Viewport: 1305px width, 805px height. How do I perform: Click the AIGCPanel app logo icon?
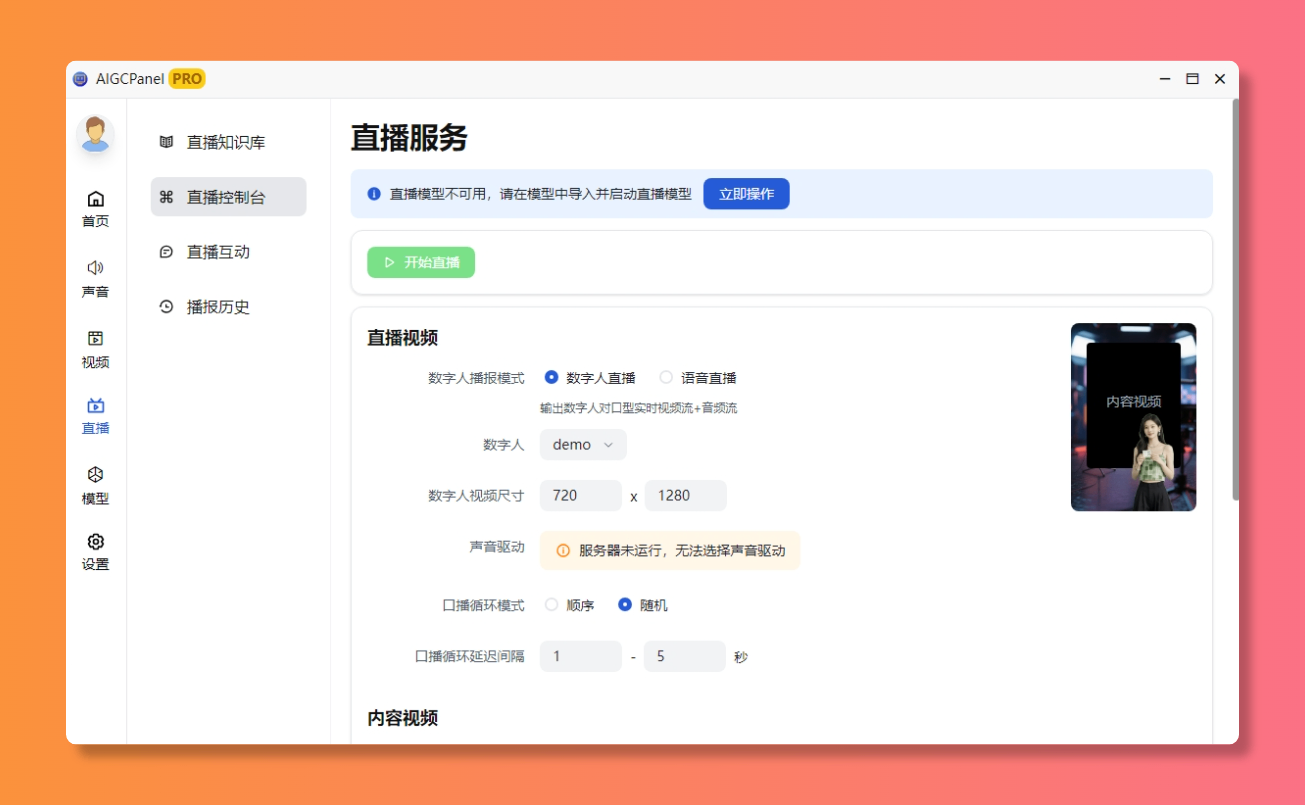tap(81, 79)
